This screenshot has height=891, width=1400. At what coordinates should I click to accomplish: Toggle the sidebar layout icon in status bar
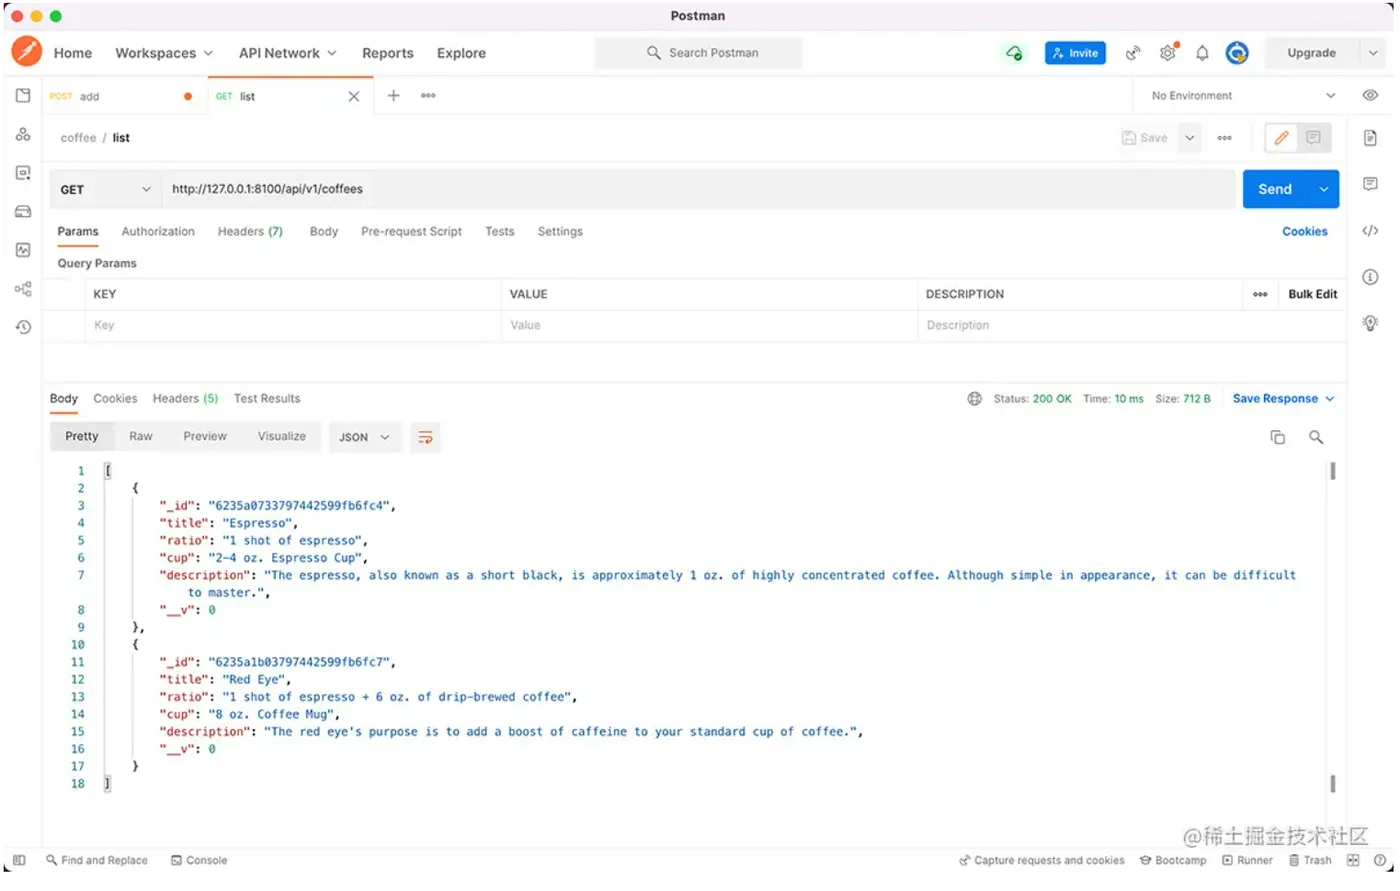pos(19,860)
